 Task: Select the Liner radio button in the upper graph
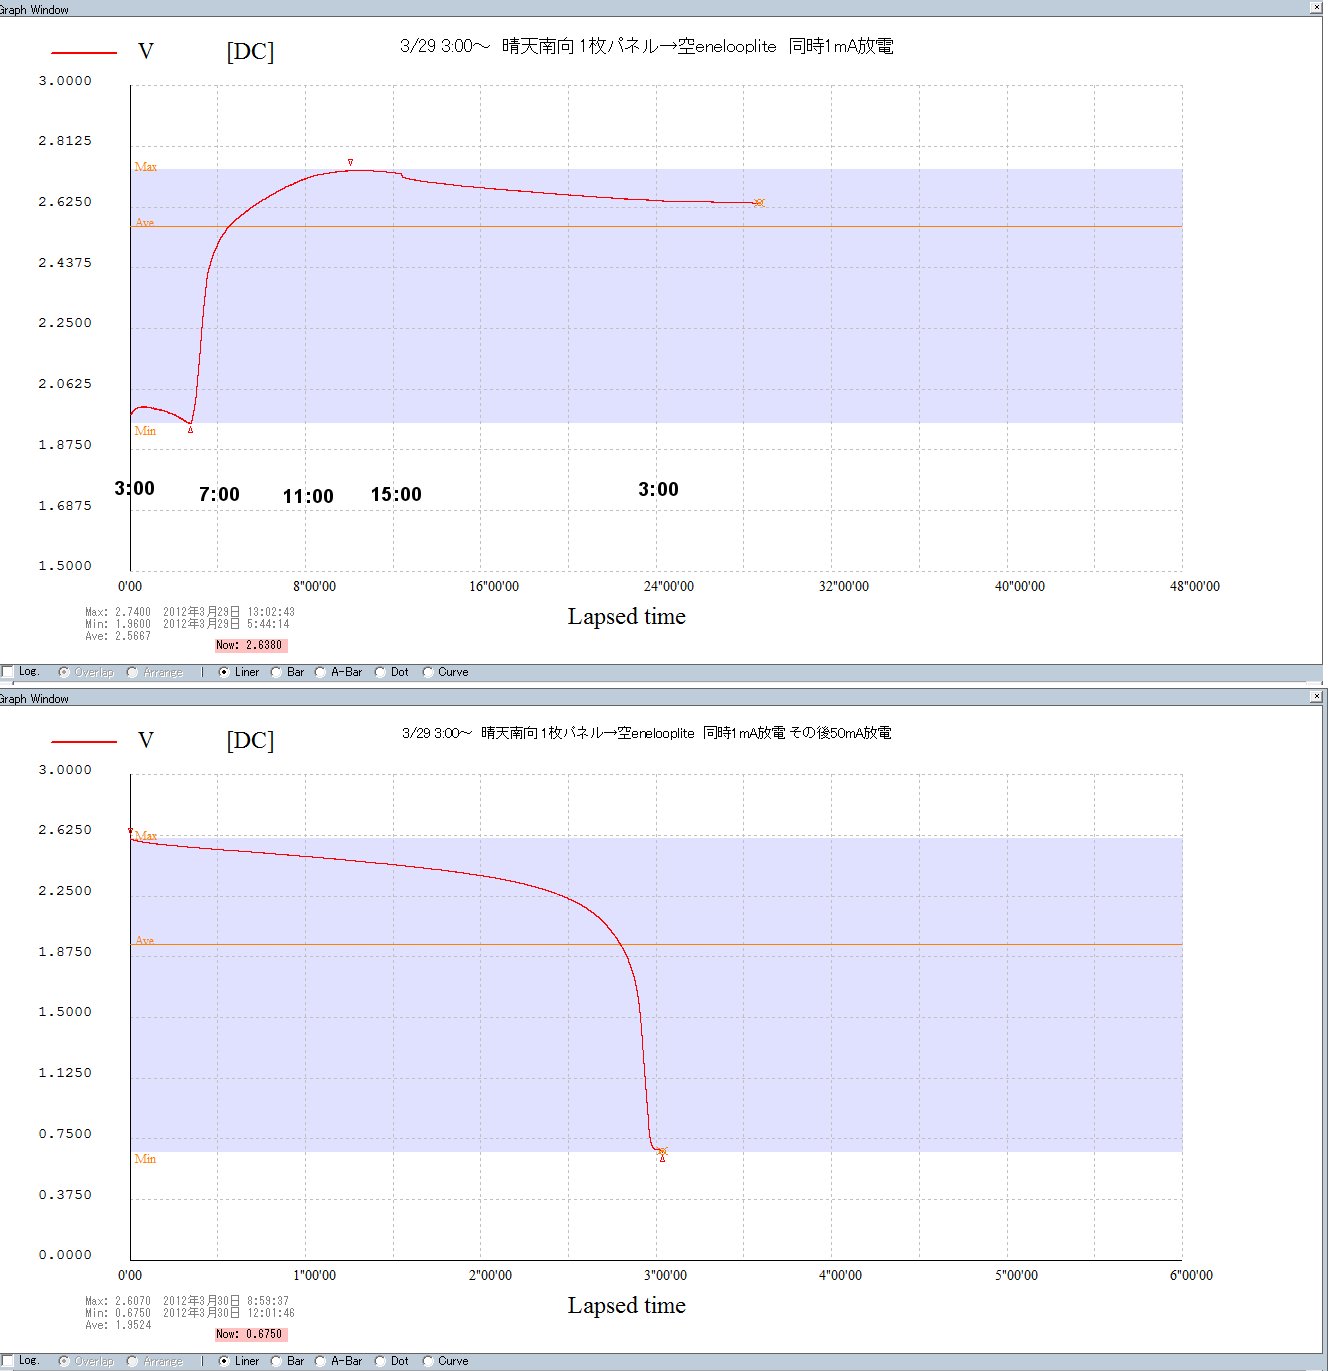coord(224,673)
